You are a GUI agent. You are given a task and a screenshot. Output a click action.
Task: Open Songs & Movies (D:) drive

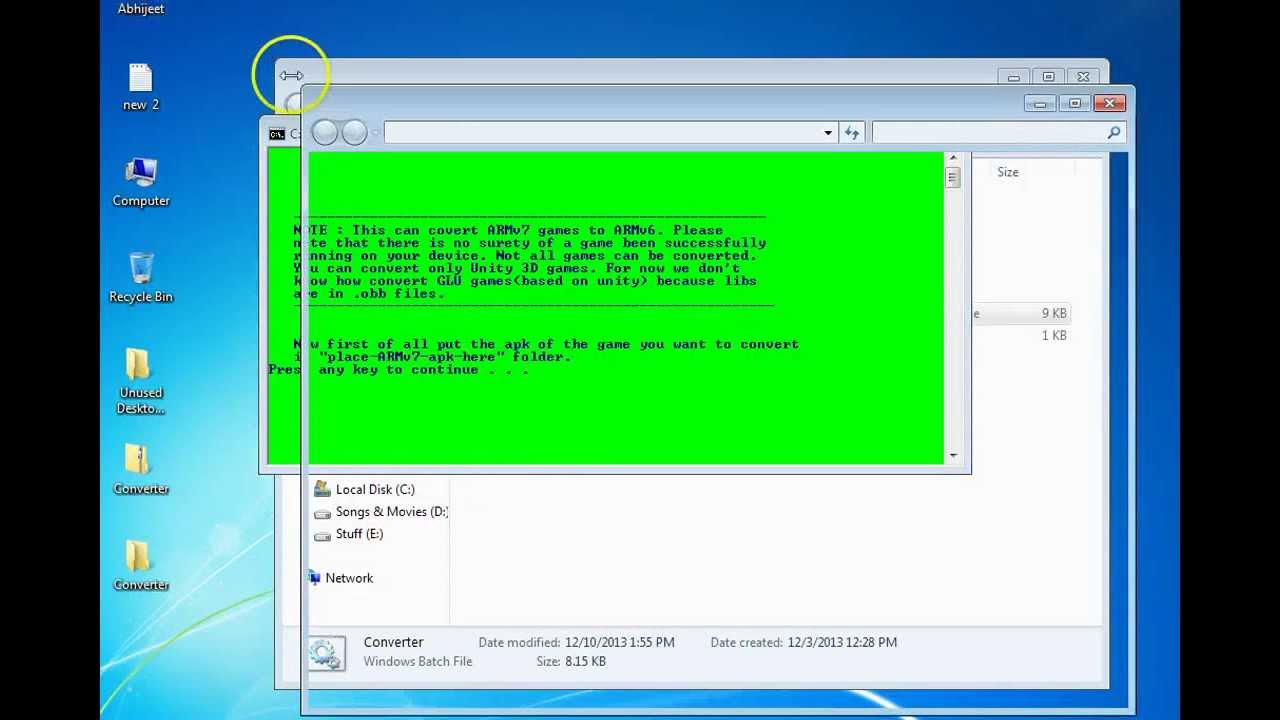pyautogui.click(x=380, y=511)
